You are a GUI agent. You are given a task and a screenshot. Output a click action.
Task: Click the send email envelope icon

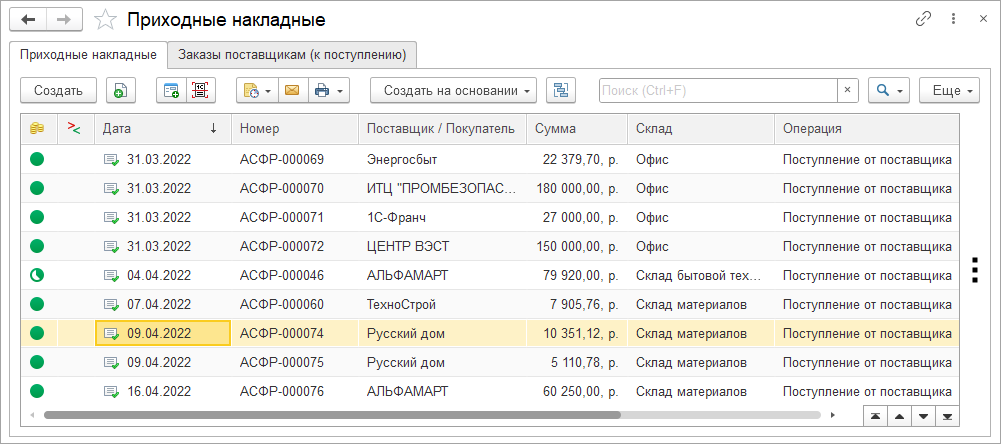coord(292,90)
